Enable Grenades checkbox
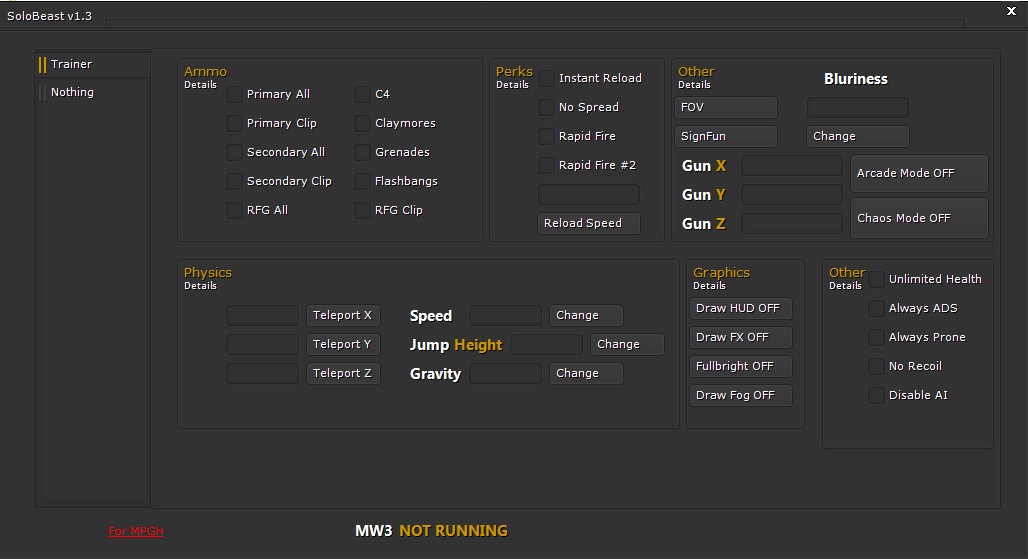 tap(362, 152)
